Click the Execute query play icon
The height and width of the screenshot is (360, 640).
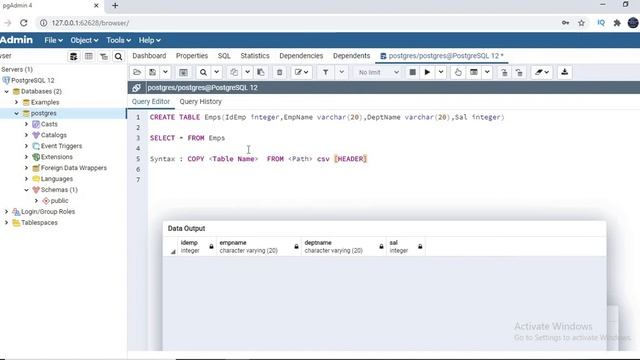427,72
